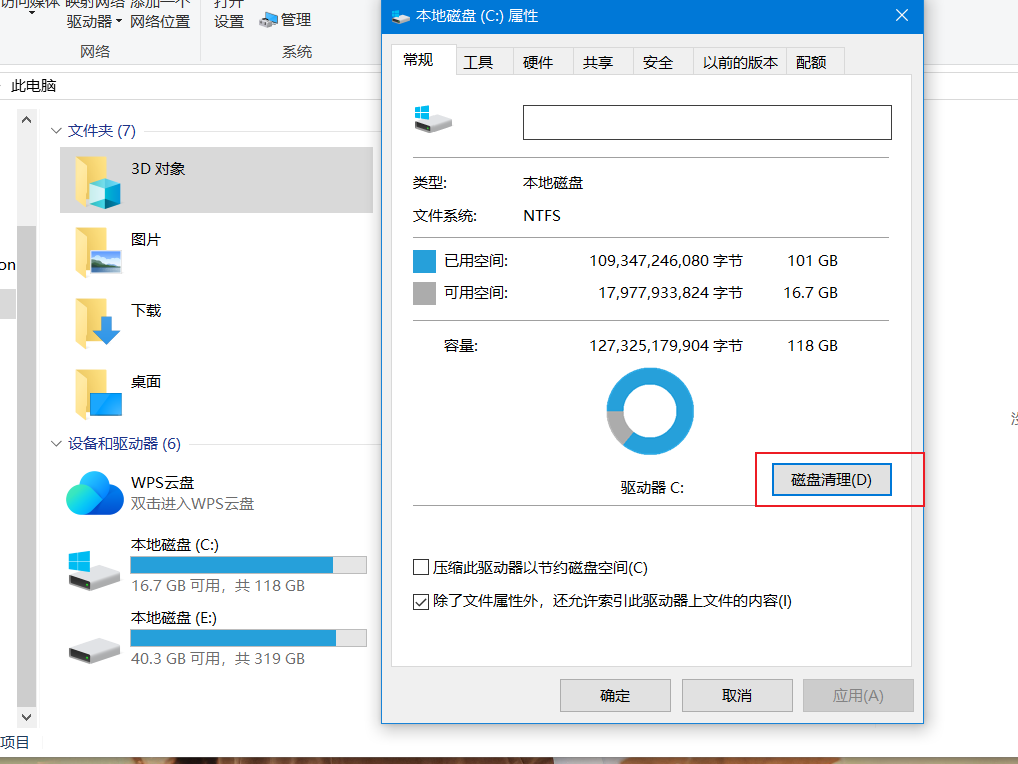
Task: Click the 本地磁盘 (E:) label in list
Action: coord(173,617)
